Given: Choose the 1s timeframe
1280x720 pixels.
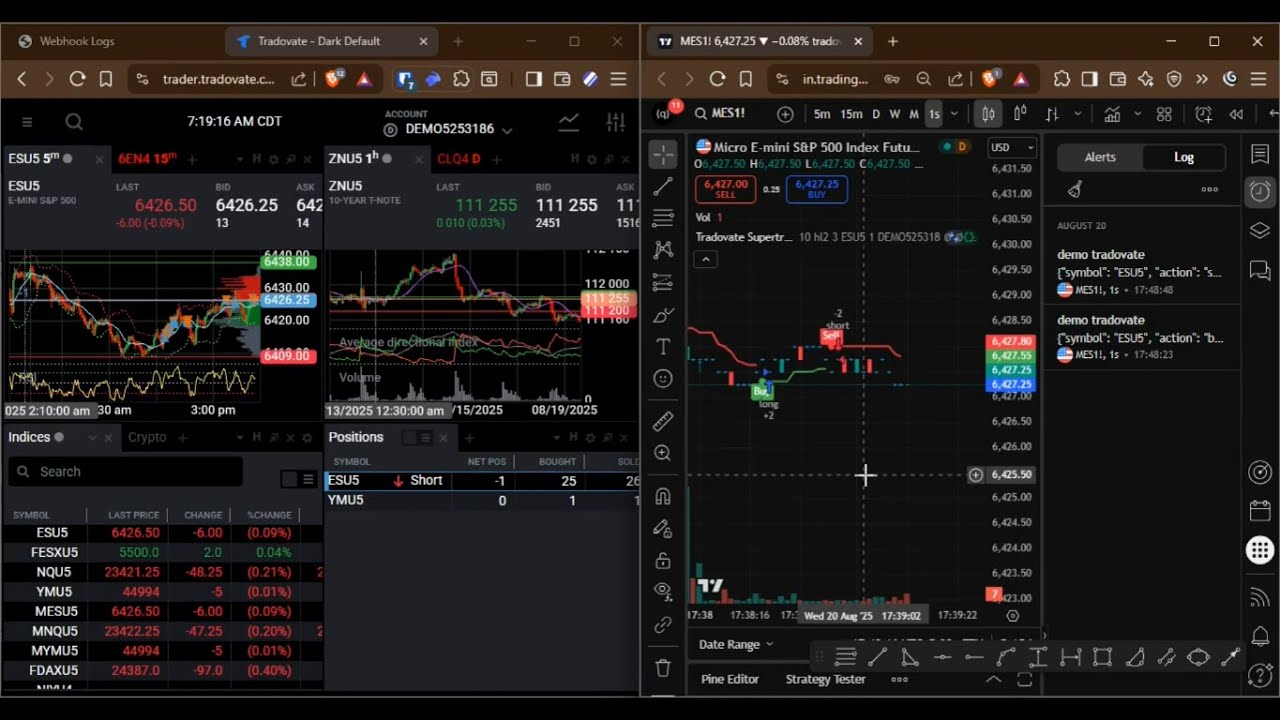Looking at the screenshot, I should pyautogui.click(x=934, y=114).
